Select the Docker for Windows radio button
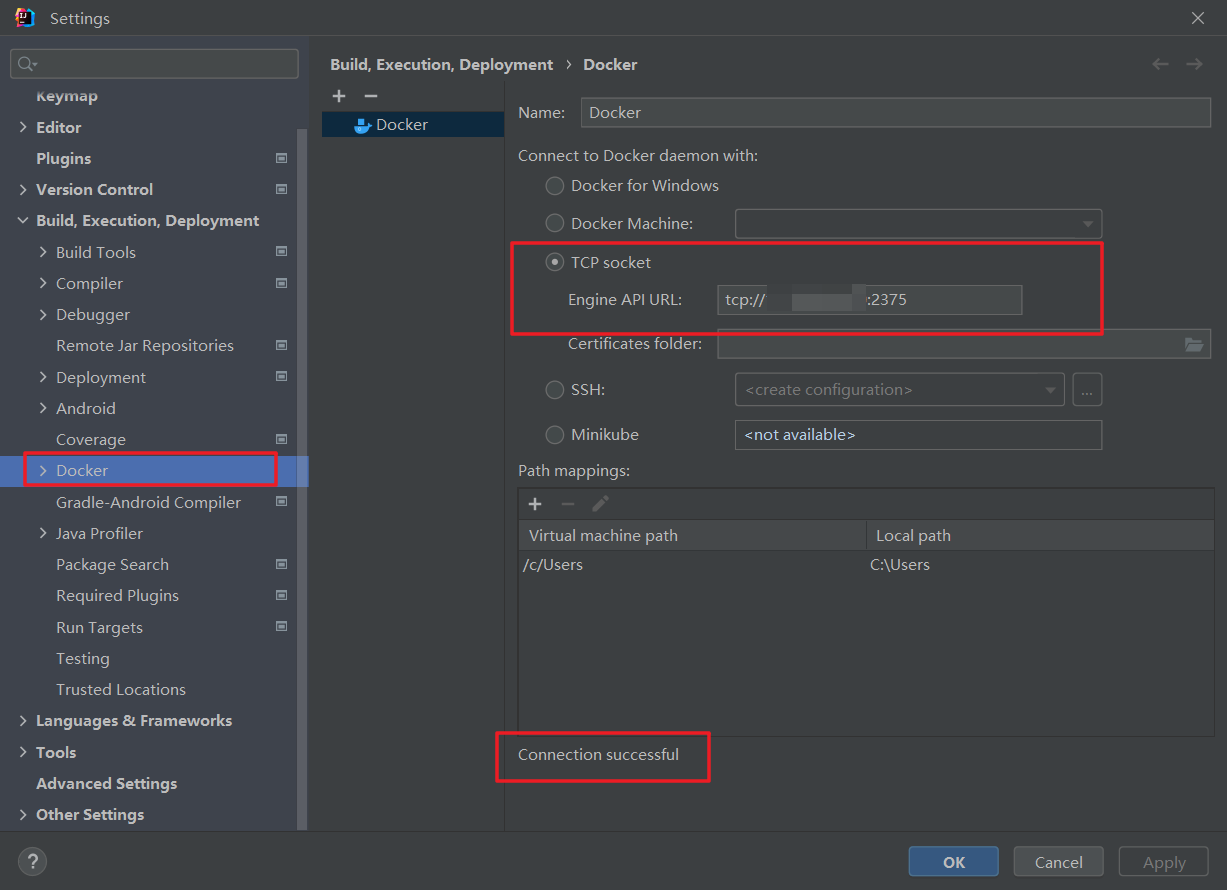Image resolution: width=1227 pixels, height=890 pixels. coord(554,185)
